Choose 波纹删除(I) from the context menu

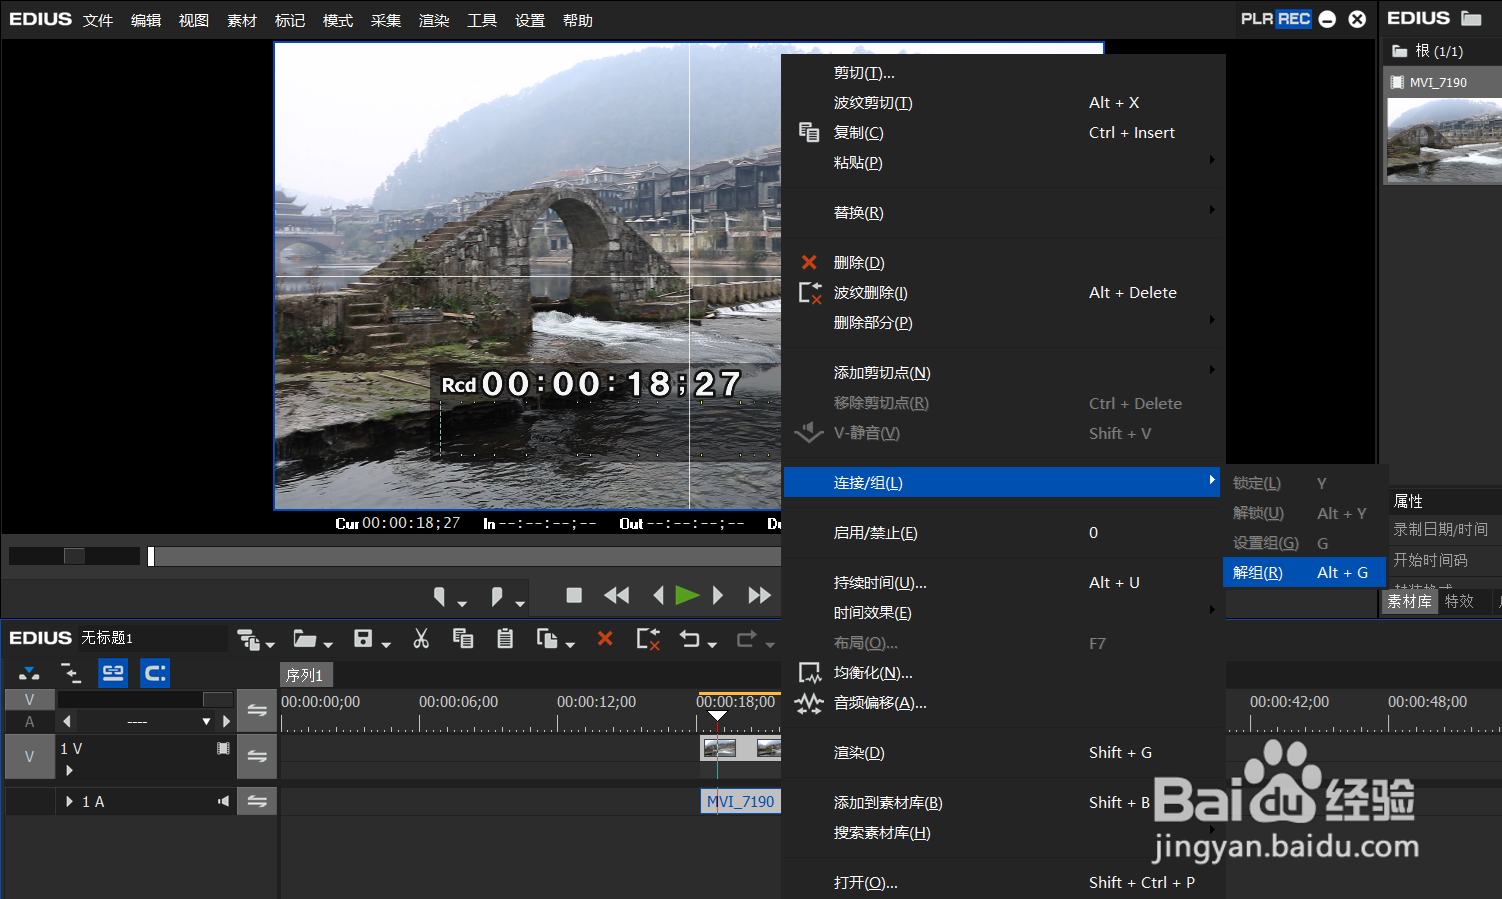(1003, 292)
